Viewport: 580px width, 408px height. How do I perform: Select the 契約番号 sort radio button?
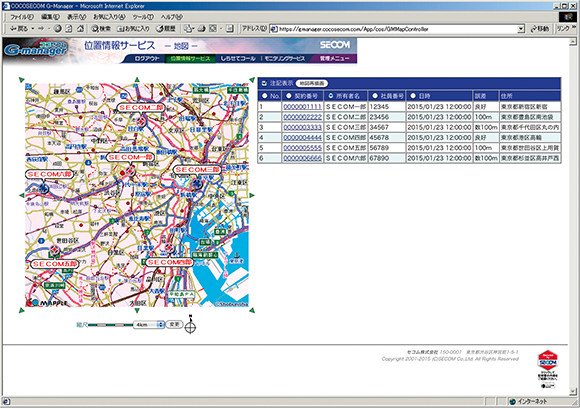(x=289, y=96)
